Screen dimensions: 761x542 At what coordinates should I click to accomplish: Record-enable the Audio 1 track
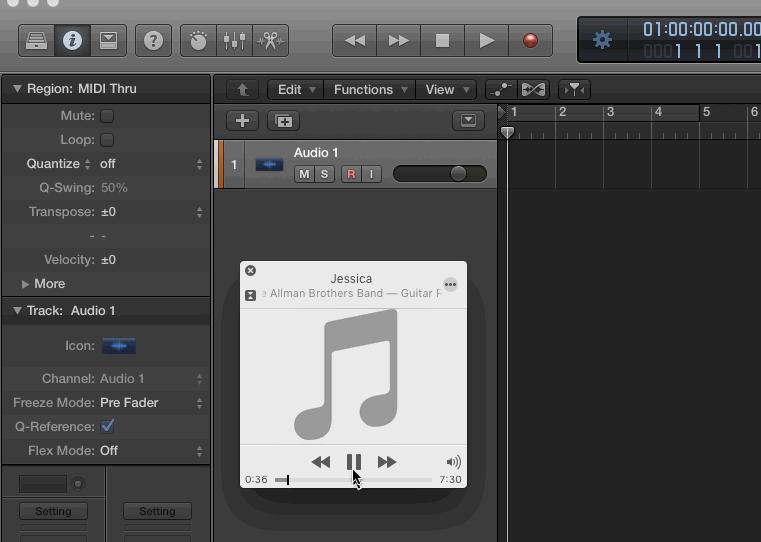tap(351, 174)
